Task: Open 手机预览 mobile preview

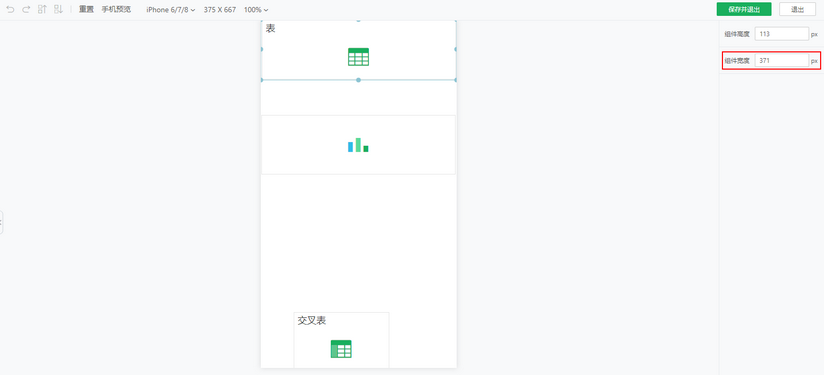Action: click(x=116, y=9)
